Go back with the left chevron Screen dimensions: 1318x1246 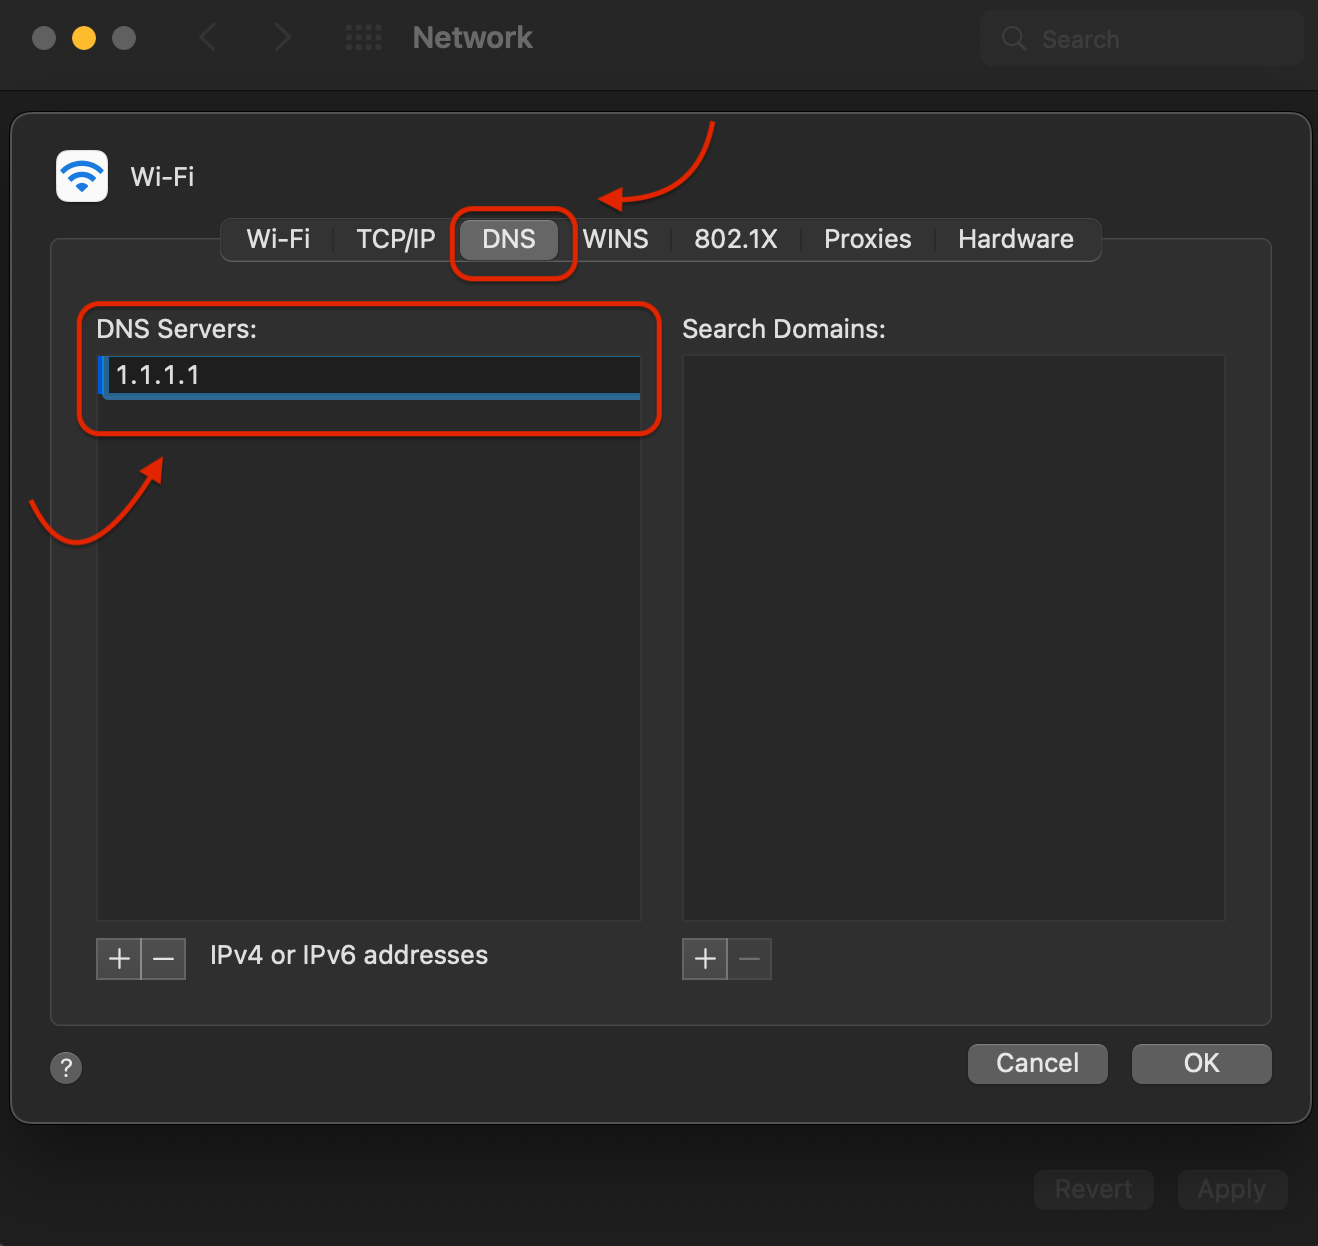[207, 38]
